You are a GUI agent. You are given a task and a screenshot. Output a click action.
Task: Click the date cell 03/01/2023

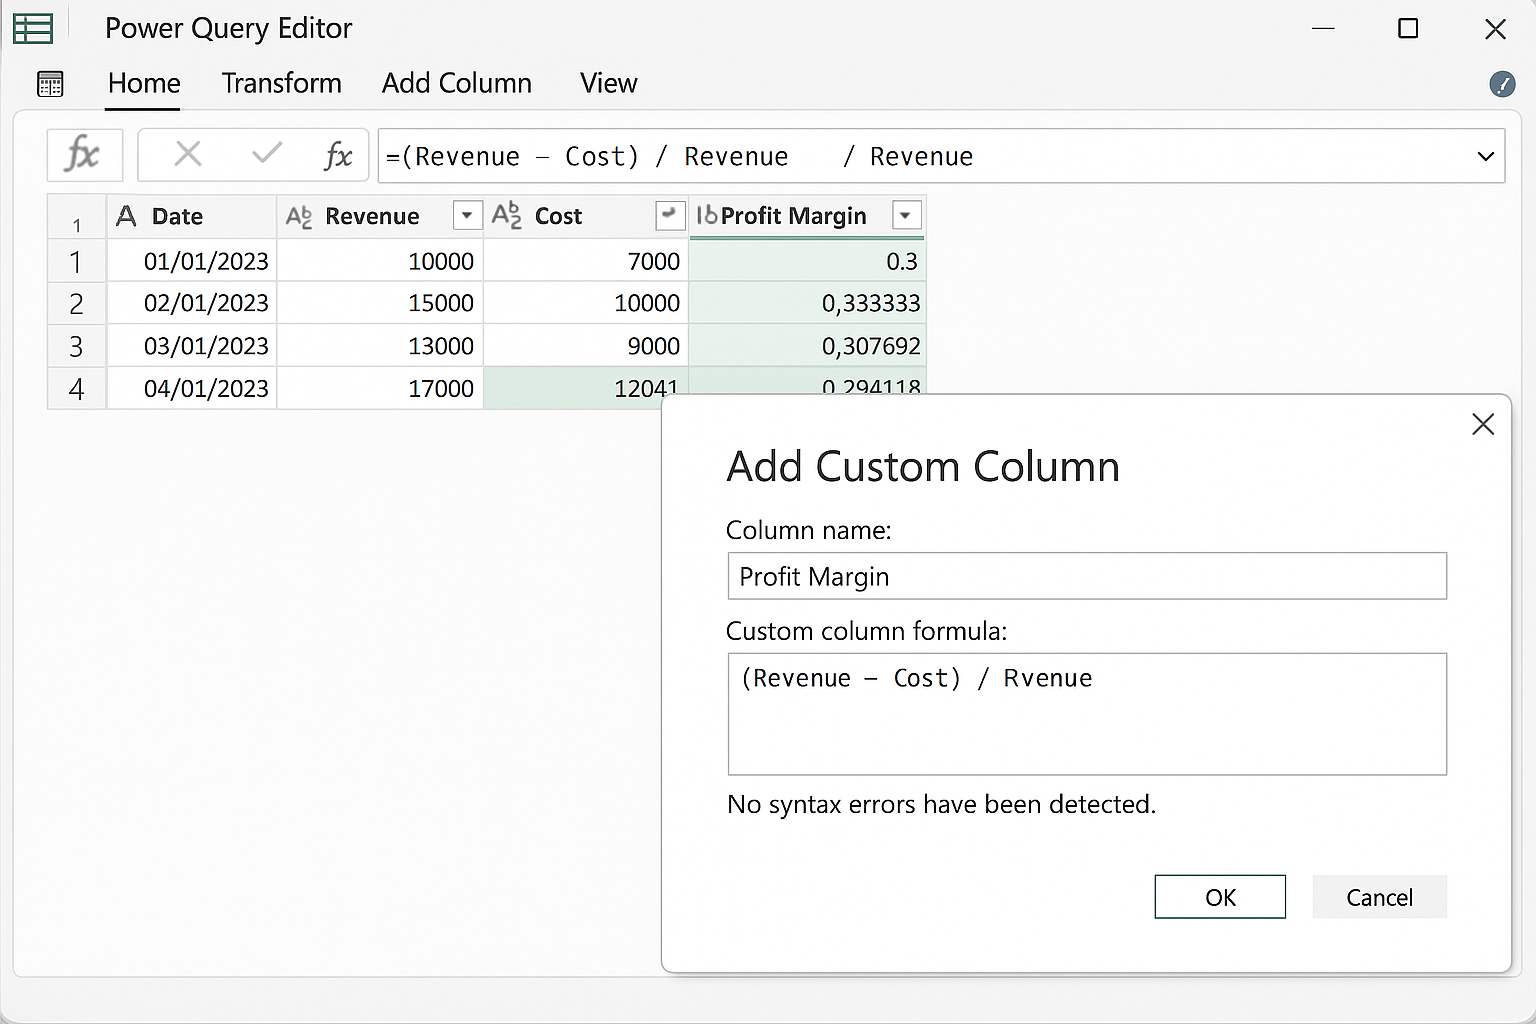click(x=192, y=346)
